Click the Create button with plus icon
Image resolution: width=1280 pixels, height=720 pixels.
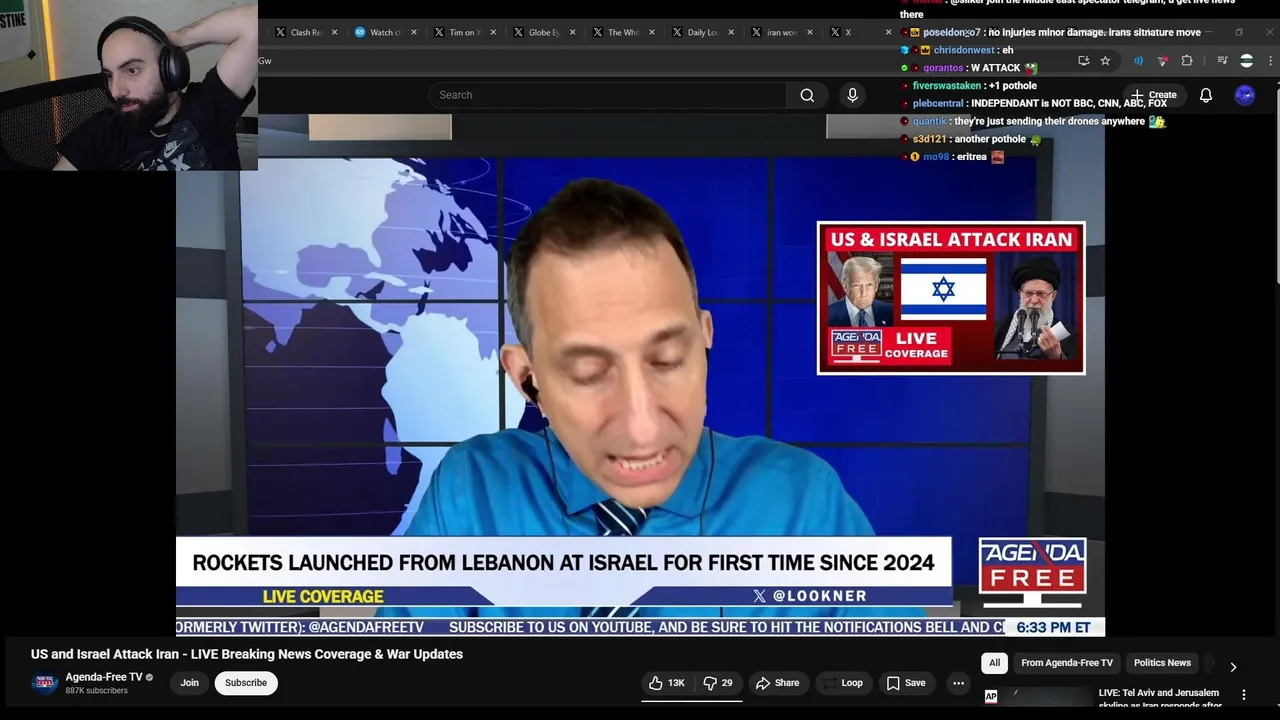[x=1154, y=95]
